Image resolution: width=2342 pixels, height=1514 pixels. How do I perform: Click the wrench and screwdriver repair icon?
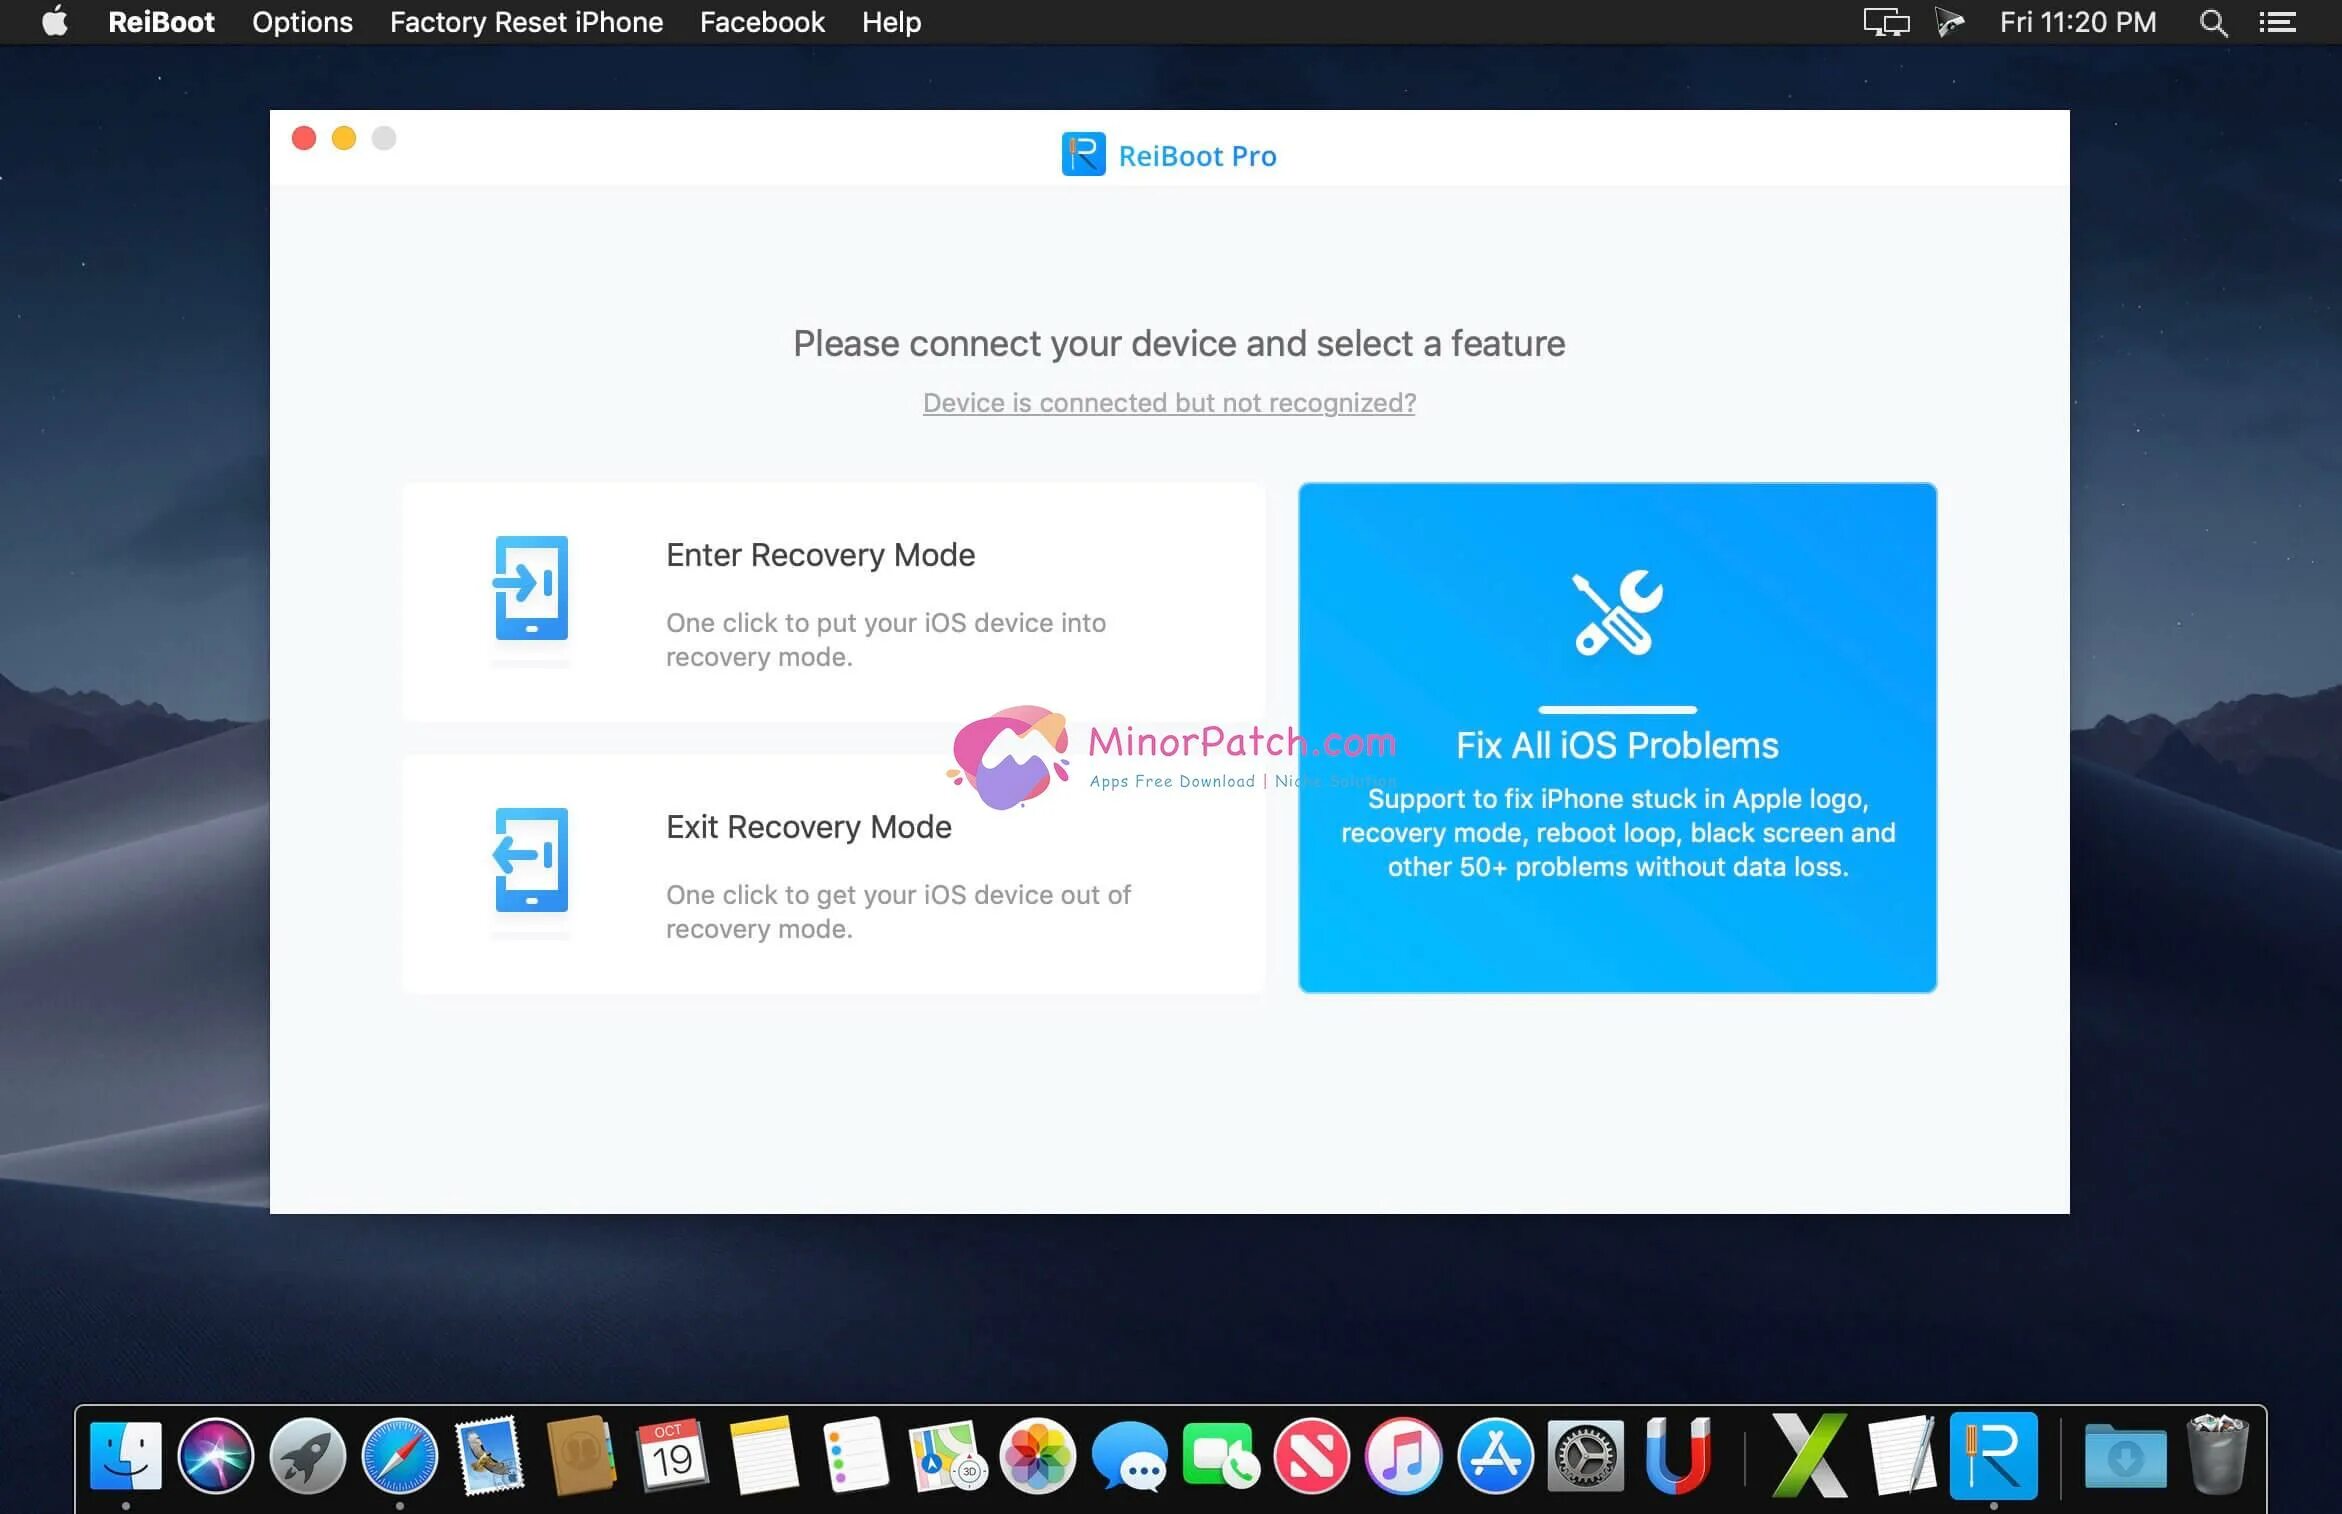pyautogui.click(x=1617, y=613)
